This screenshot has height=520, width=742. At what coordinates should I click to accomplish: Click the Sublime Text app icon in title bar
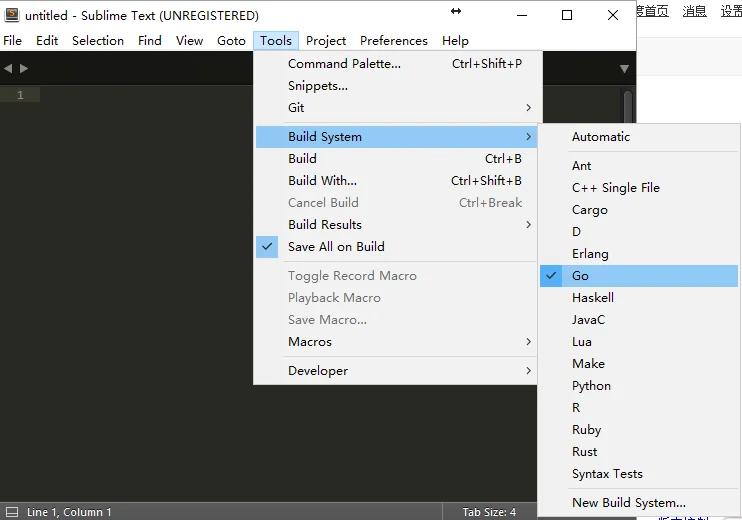point(12,15)
